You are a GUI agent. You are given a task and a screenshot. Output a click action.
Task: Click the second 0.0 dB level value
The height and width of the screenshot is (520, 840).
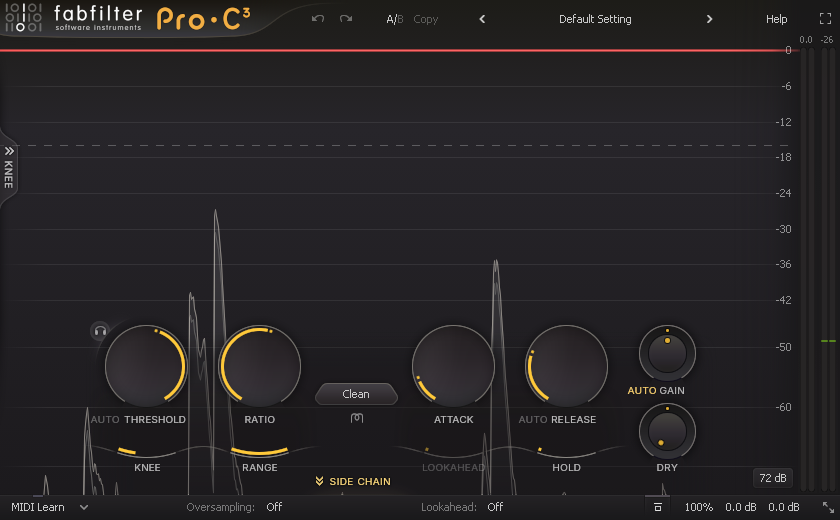[x=784, y=507]
